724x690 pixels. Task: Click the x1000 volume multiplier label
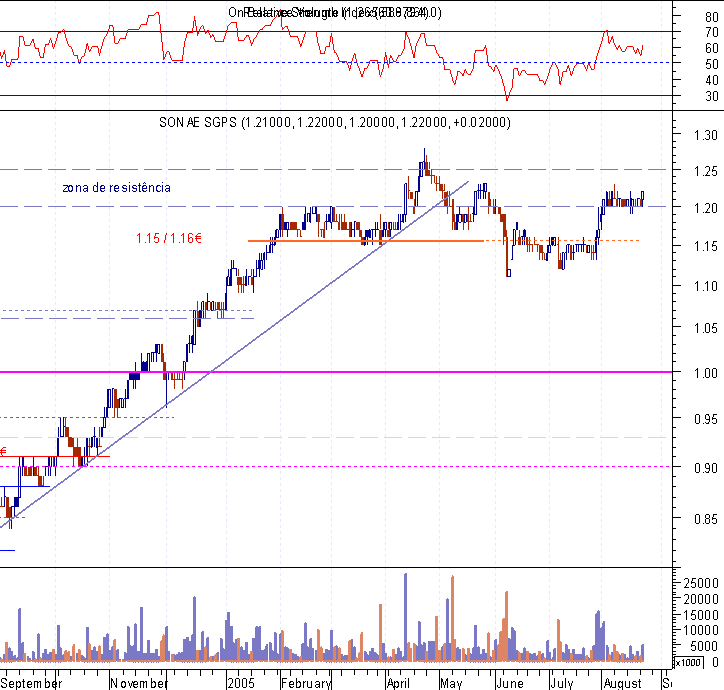click(x=688, y=663)
